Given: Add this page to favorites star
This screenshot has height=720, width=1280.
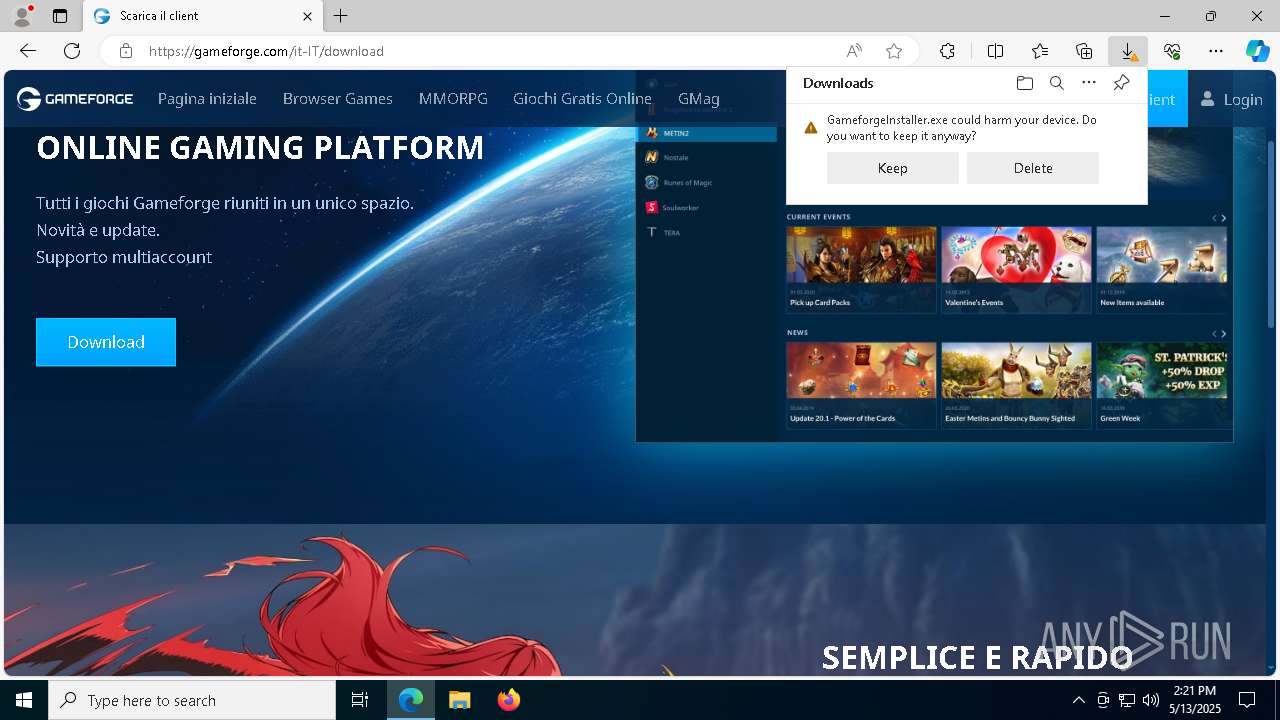Looking at the screenshot, I should pos(894,51).
